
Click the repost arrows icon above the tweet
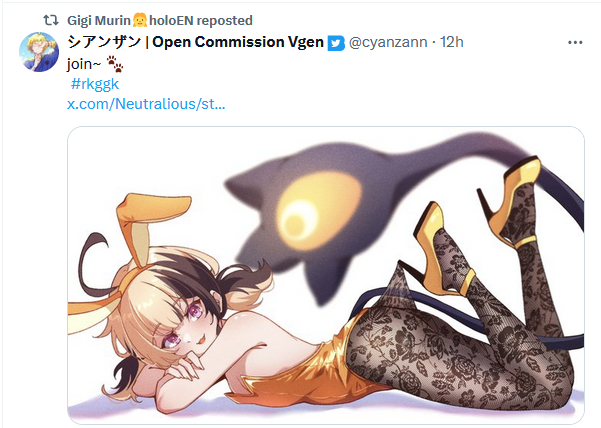tap(51, 20)
